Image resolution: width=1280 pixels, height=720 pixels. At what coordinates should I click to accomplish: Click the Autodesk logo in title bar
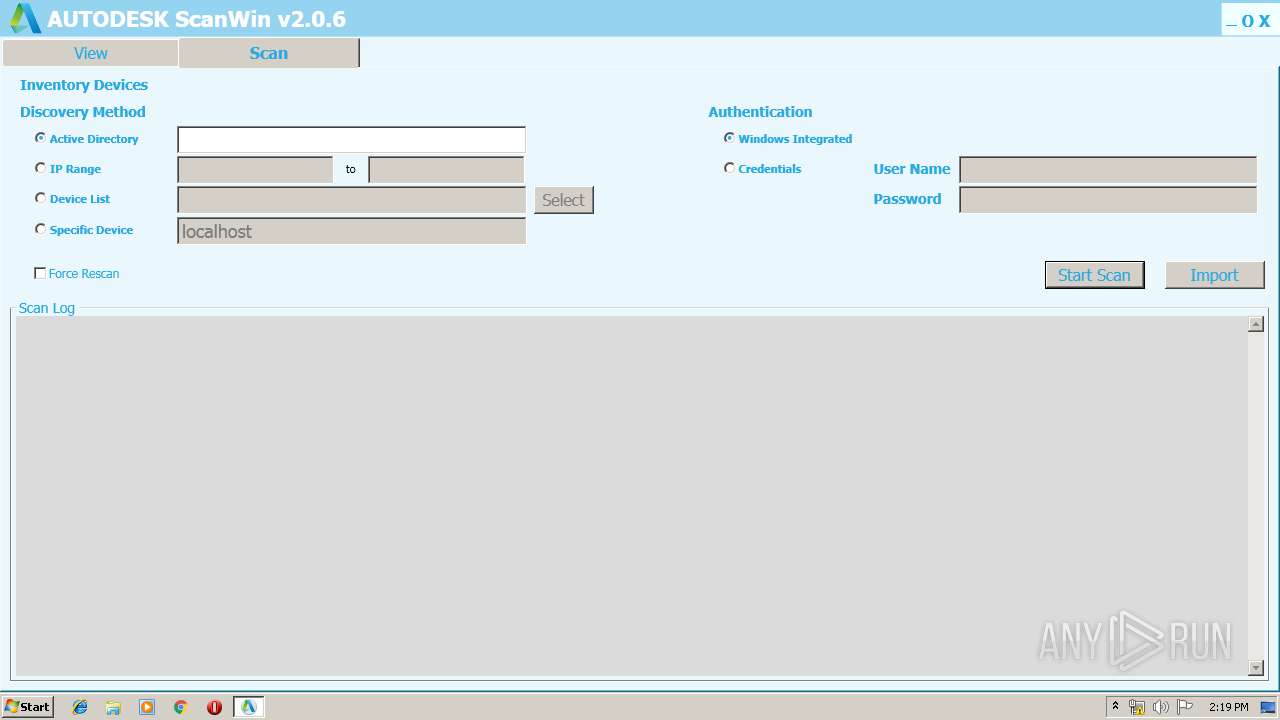[x=25, y=18]
